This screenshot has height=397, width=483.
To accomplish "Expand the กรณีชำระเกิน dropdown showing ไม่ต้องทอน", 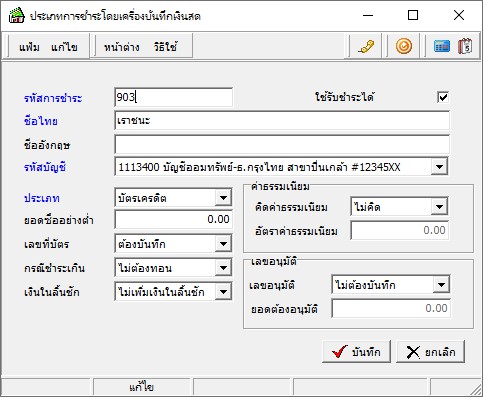I will [x=223, y=268].
